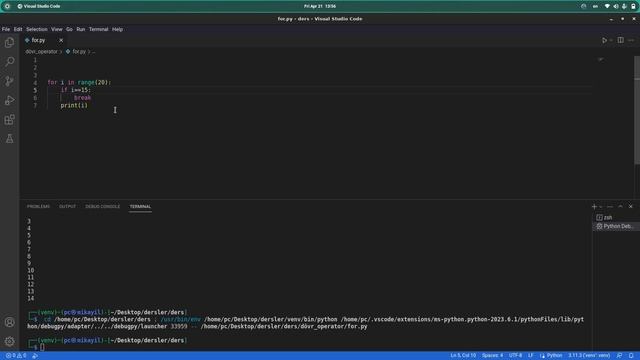Open the Manage gear icon

pyautogui.click(x=9, y=341)
